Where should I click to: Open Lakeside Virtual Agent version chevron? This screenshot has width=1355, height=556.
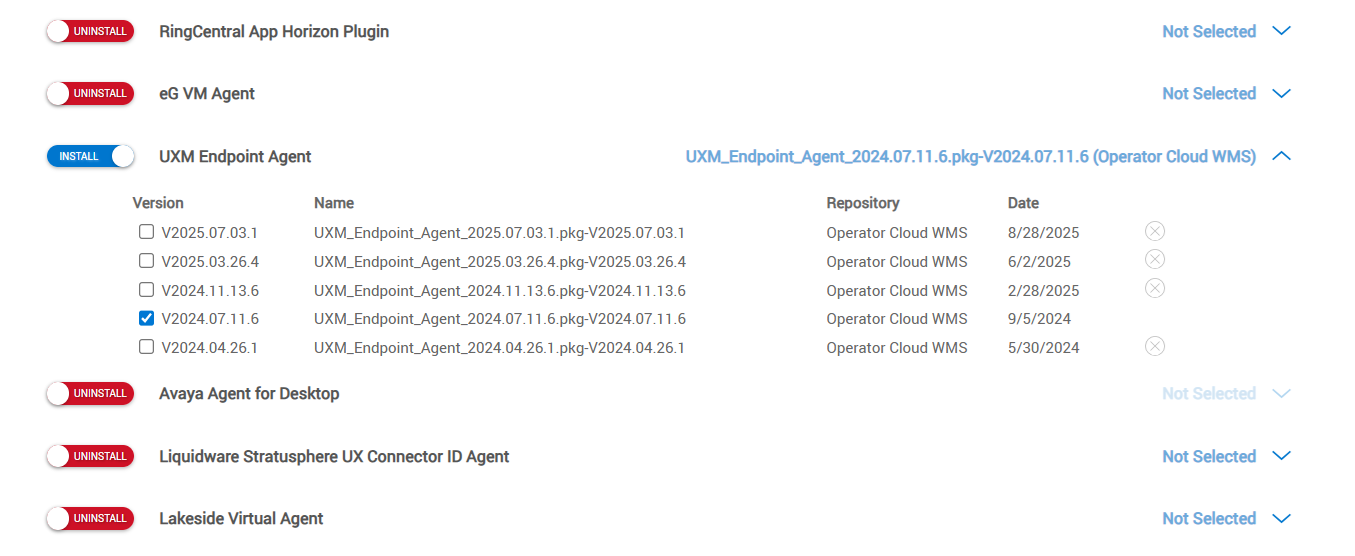1281,519
